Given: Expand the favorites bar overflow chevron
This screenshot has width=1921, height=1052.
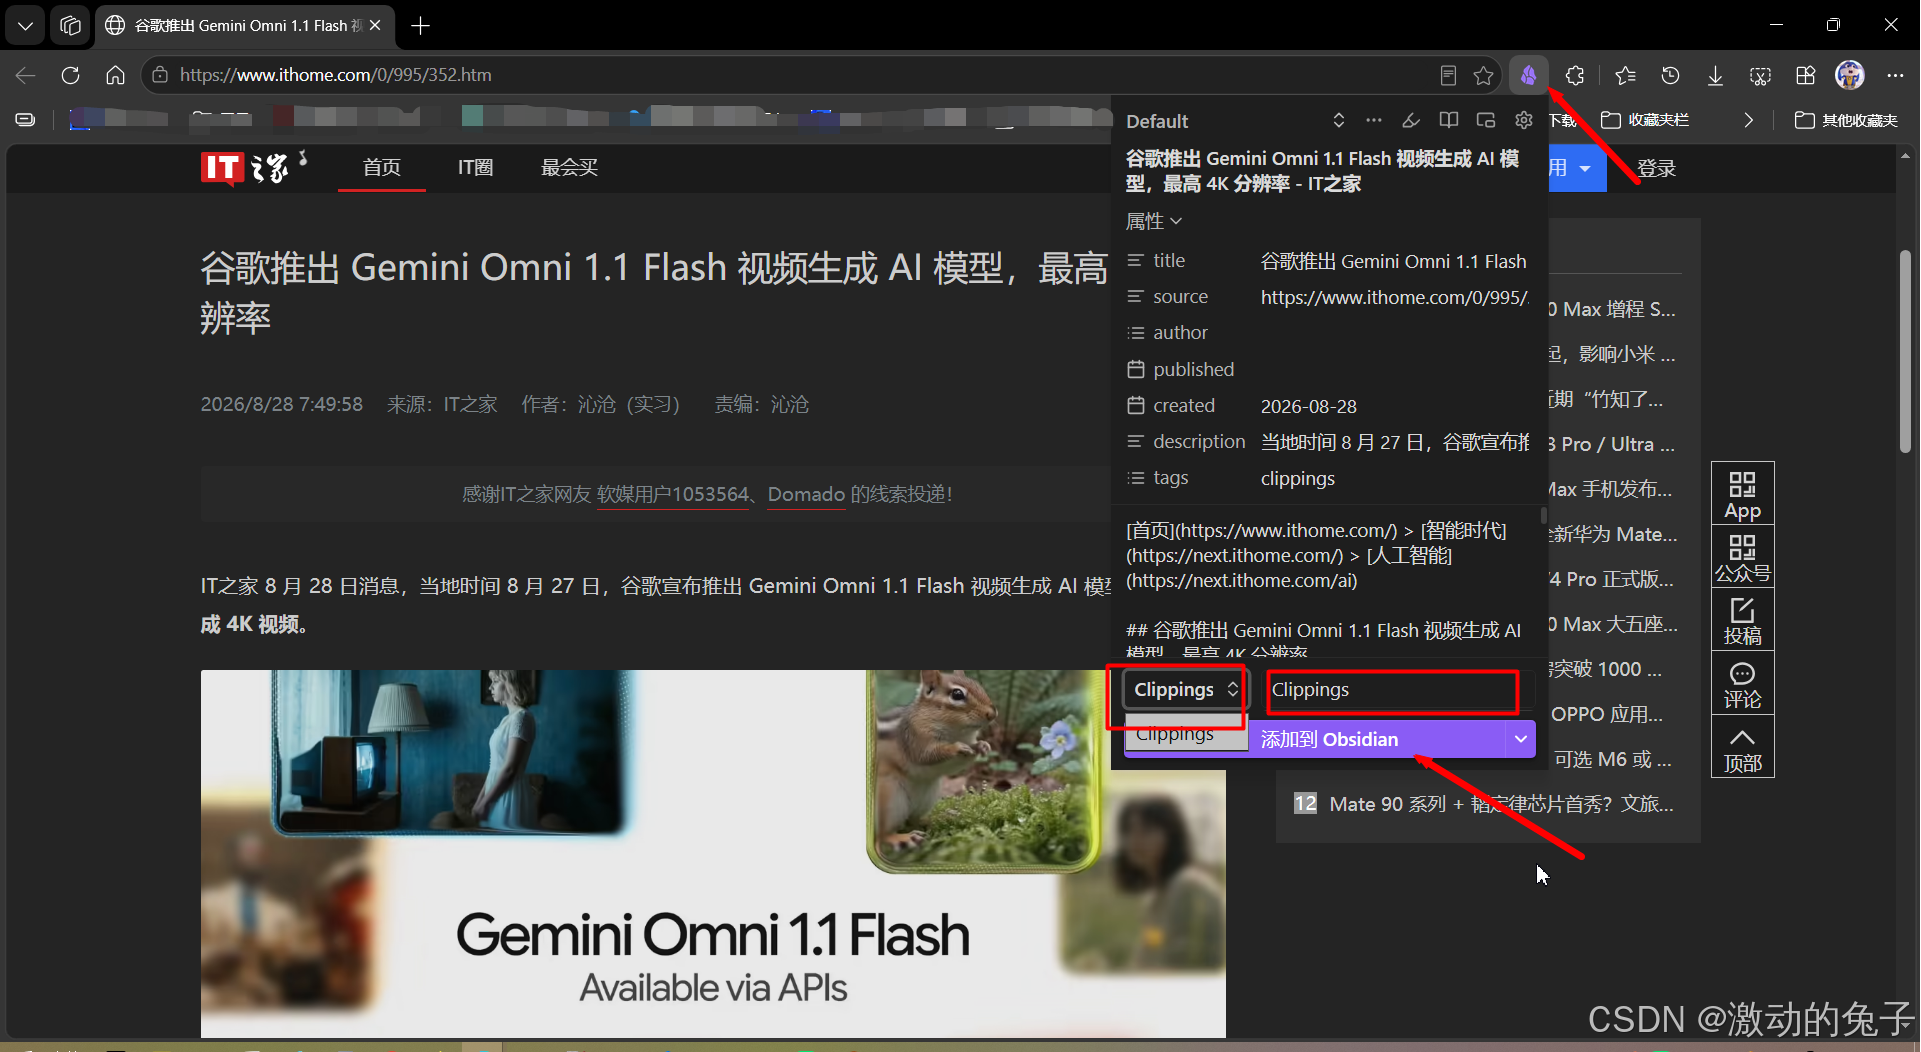Looking at the screenshot, I should pos(1748,120).
